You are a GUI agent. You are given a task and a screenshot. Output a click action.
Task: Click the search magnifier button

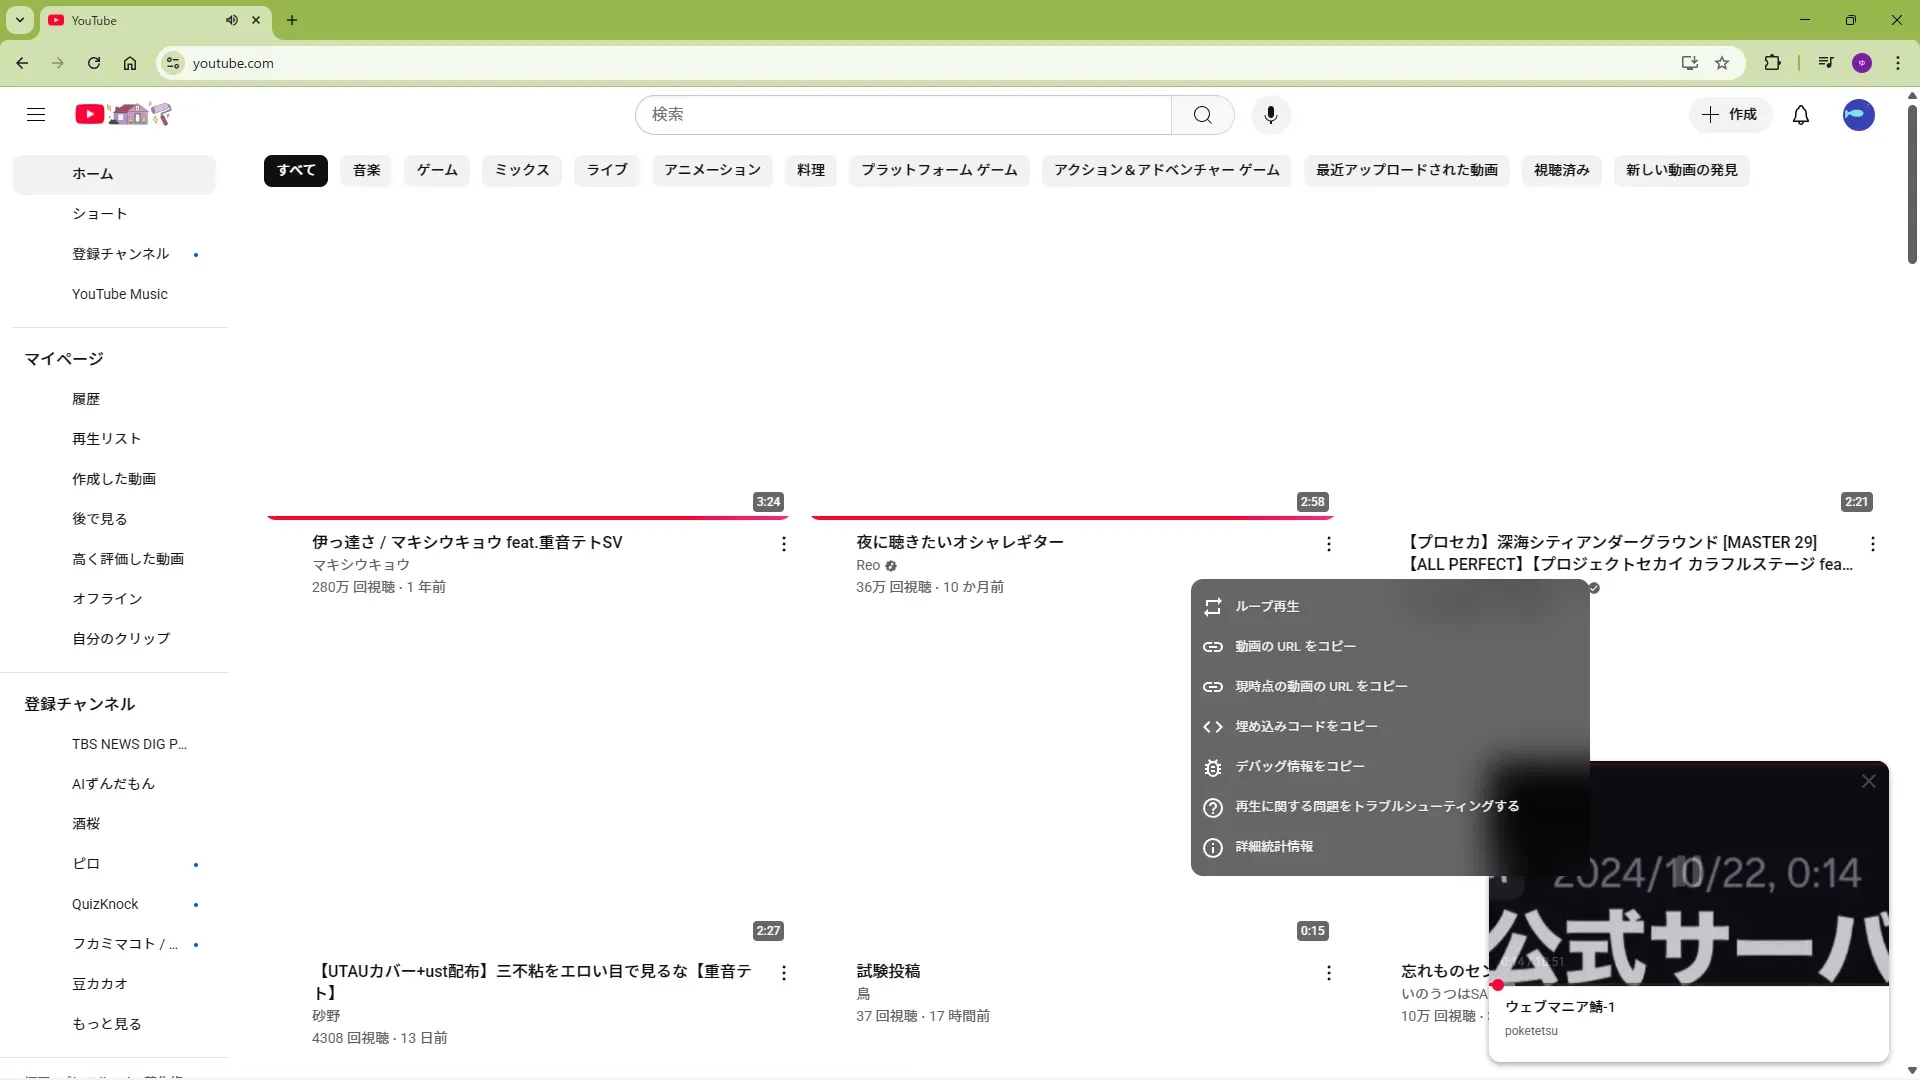[1202, 115]
